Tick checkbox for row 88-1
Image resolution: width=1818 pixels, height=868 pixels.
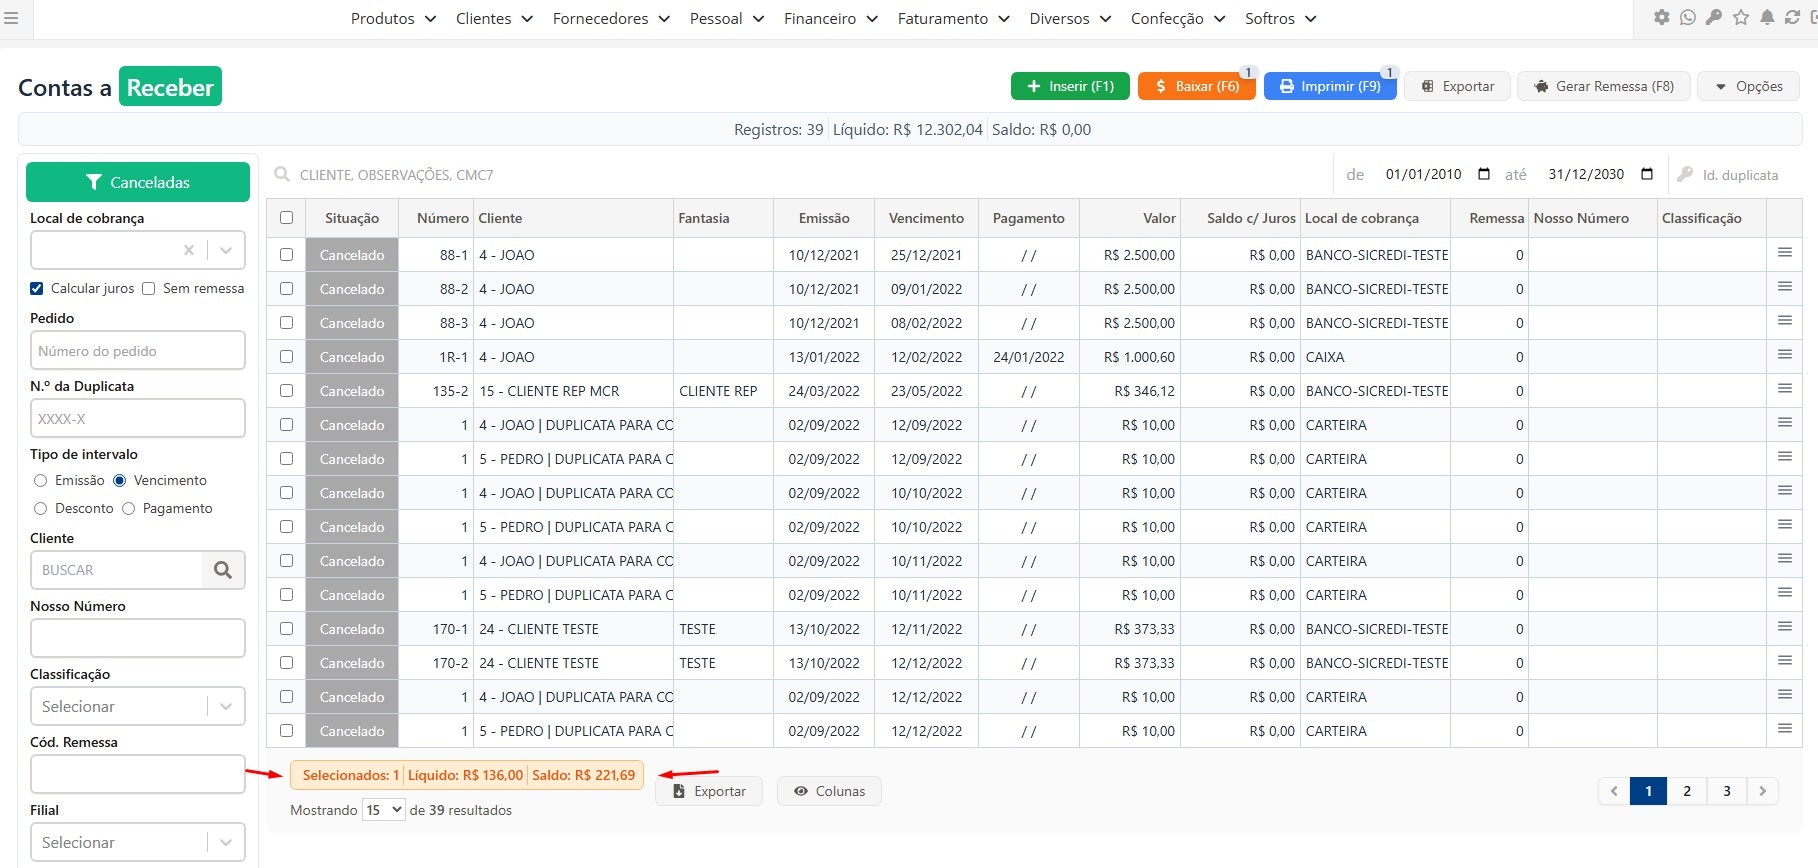coord(287,255)
